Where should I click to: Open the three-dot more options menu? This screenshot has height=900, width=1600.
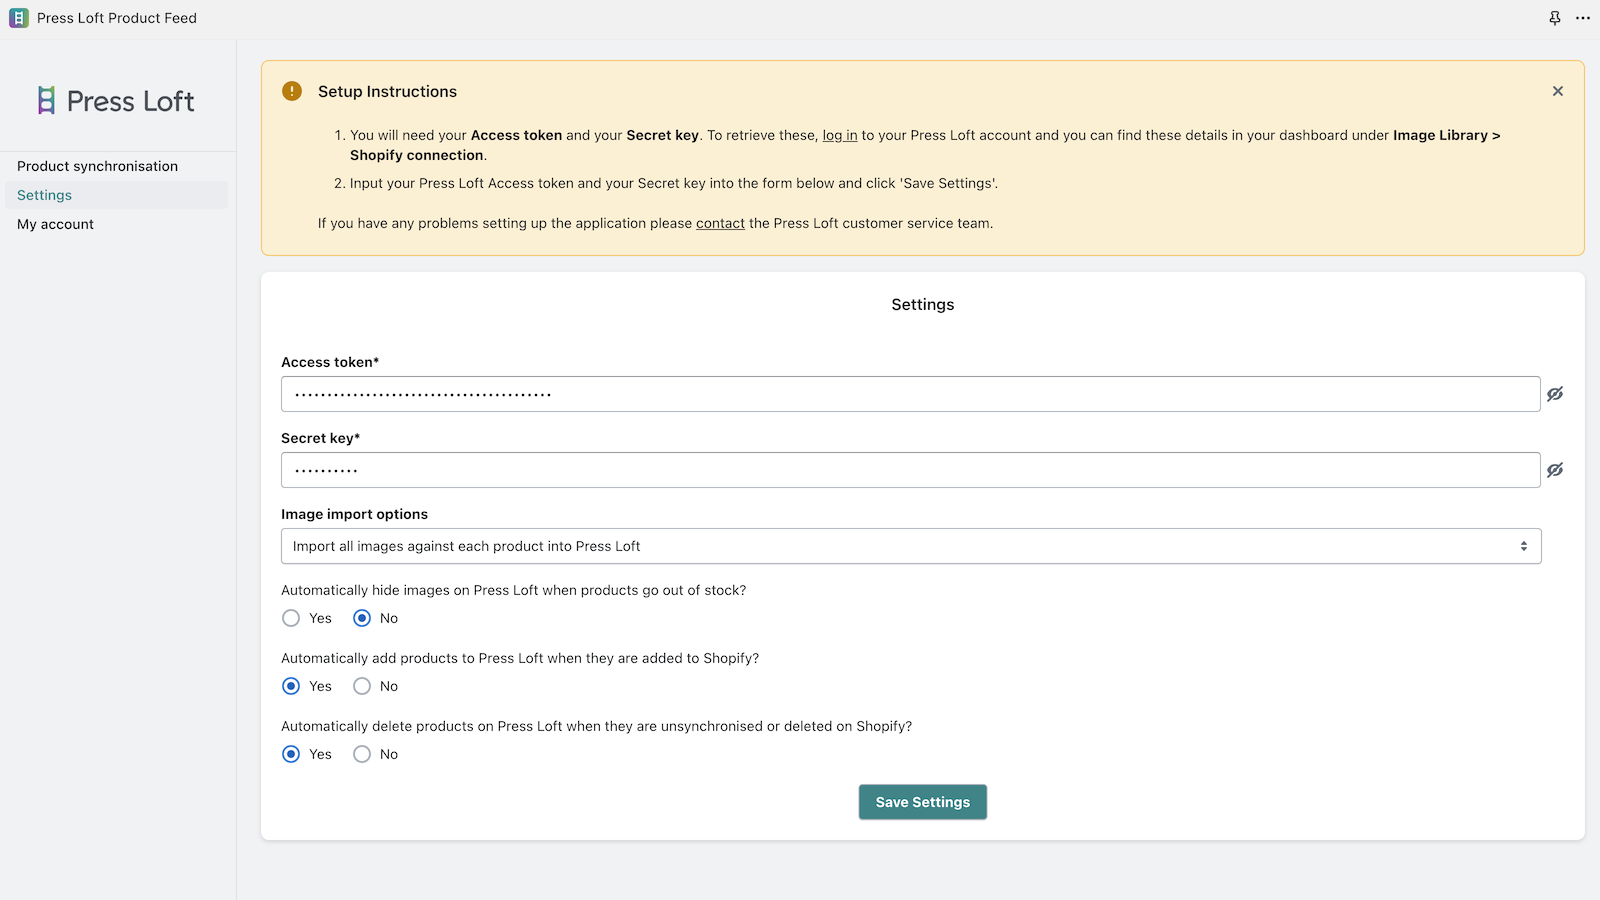[x=1583, y=18]
